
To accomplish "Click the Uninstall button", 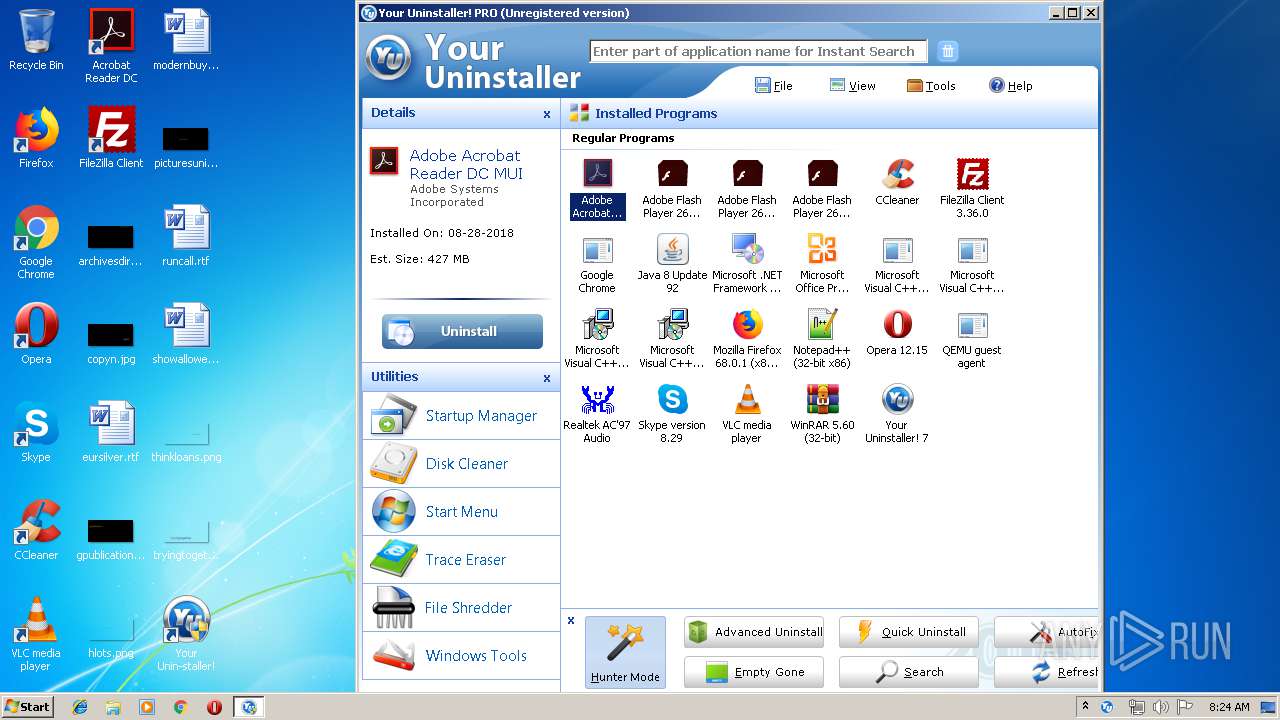I will [x=462, y=331].
